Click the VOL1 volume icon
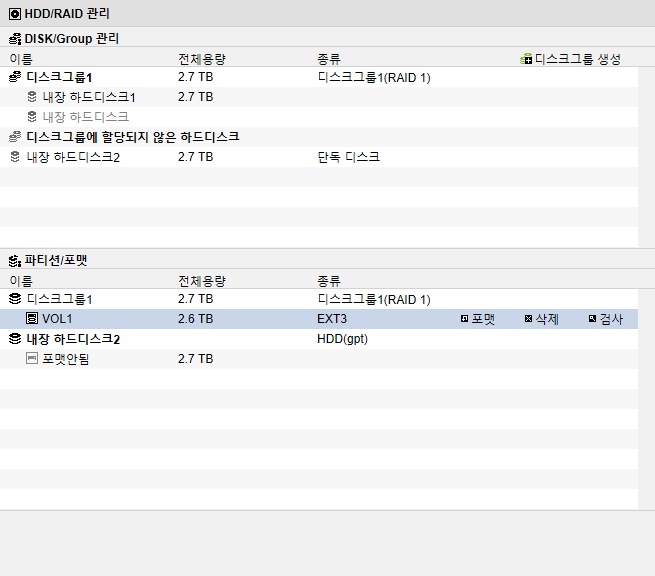Viewport: 655px width, 576px height. pos(32,319)
